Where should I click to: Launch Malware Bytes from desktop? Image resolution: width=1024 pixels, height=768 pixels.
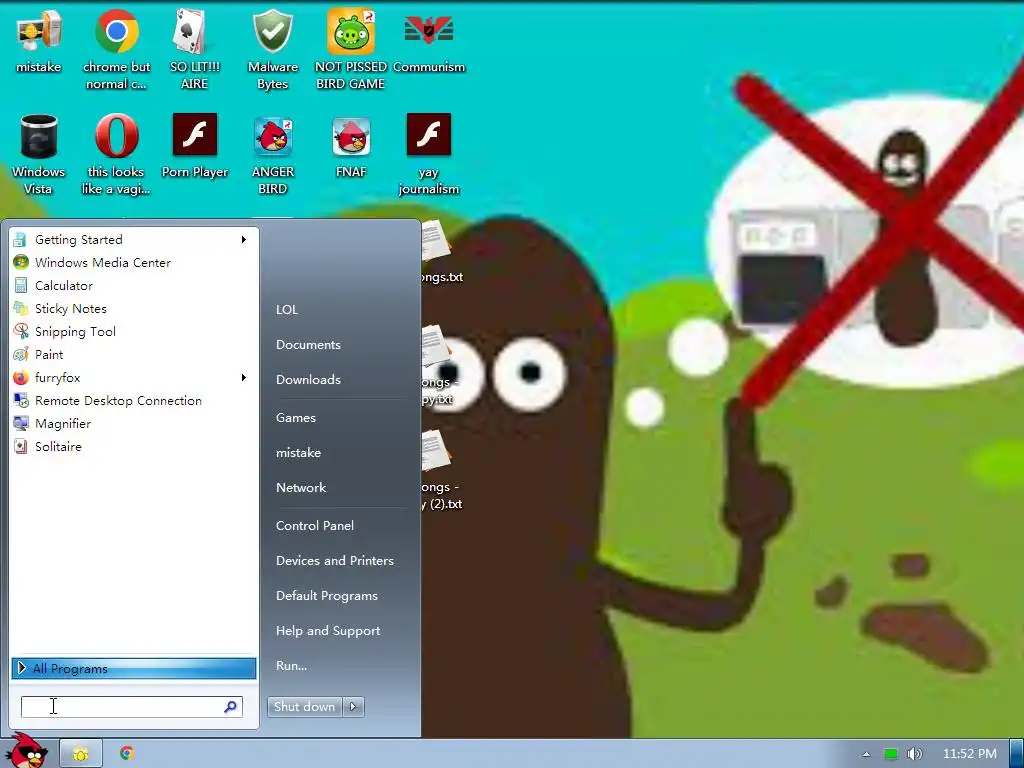[x=272, y=50]
